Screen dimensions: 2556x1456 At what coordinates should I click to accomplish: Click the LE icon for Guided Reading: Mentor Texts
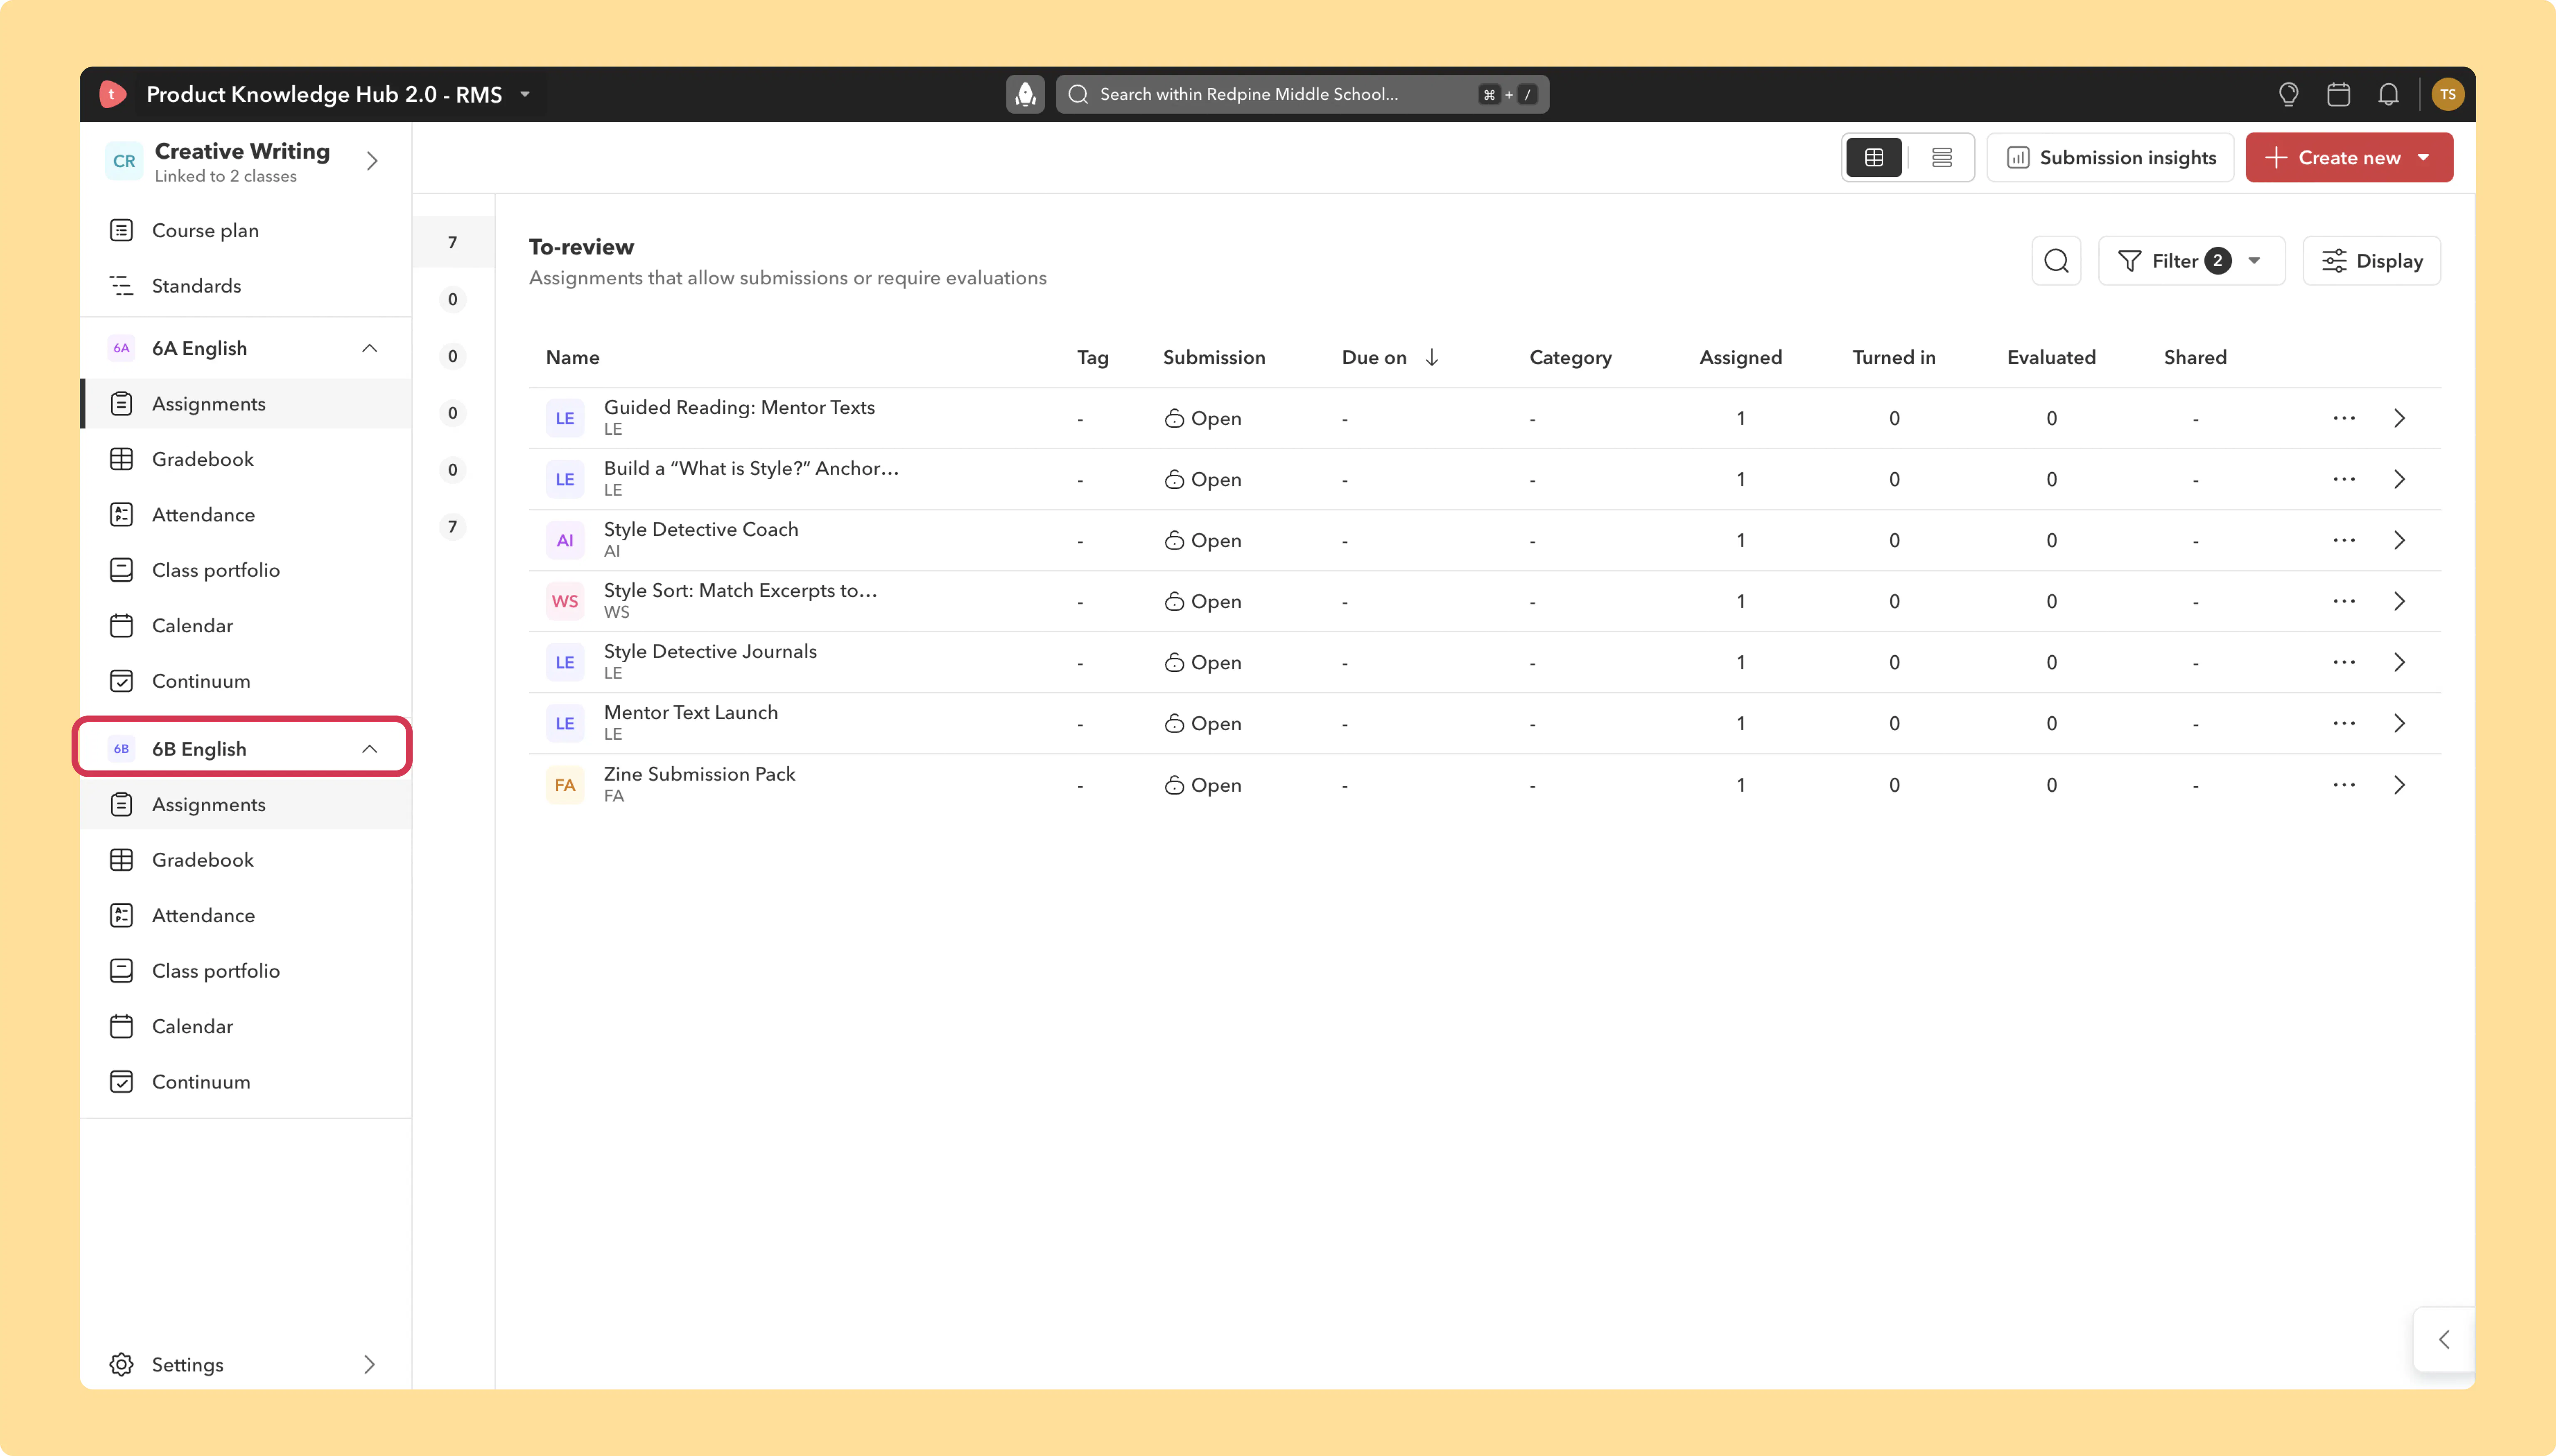tap(565, 418)
